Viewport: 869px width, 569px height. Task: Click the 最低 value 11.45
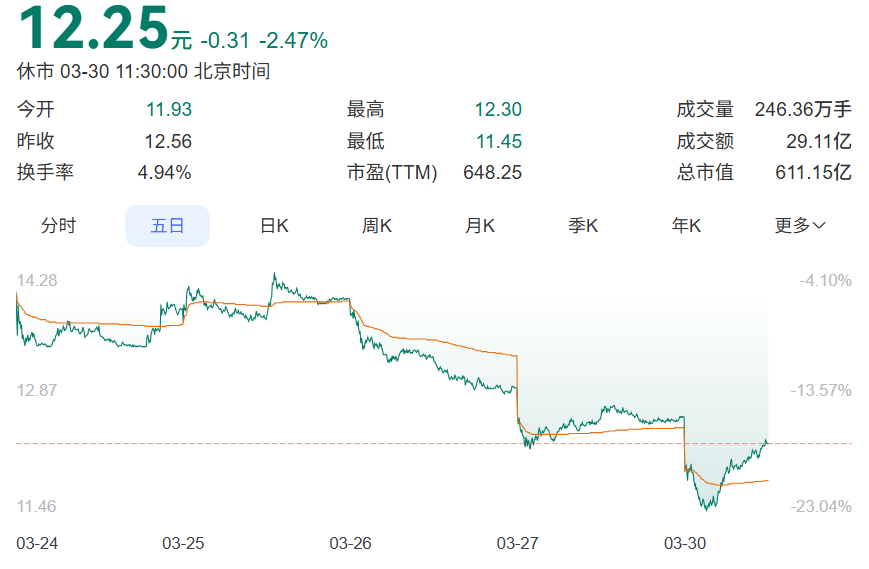[498, 141]
